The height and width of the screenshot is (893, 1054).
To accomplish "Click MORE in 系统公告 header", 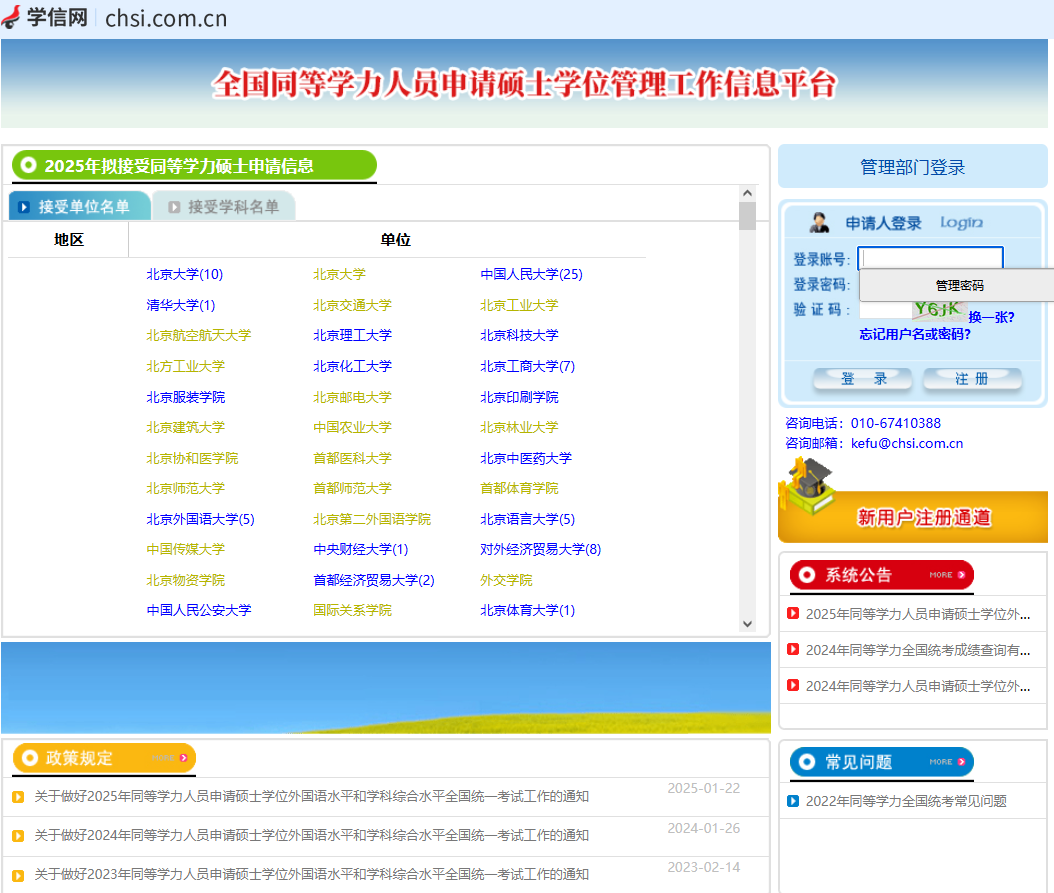I will (947, 575).
